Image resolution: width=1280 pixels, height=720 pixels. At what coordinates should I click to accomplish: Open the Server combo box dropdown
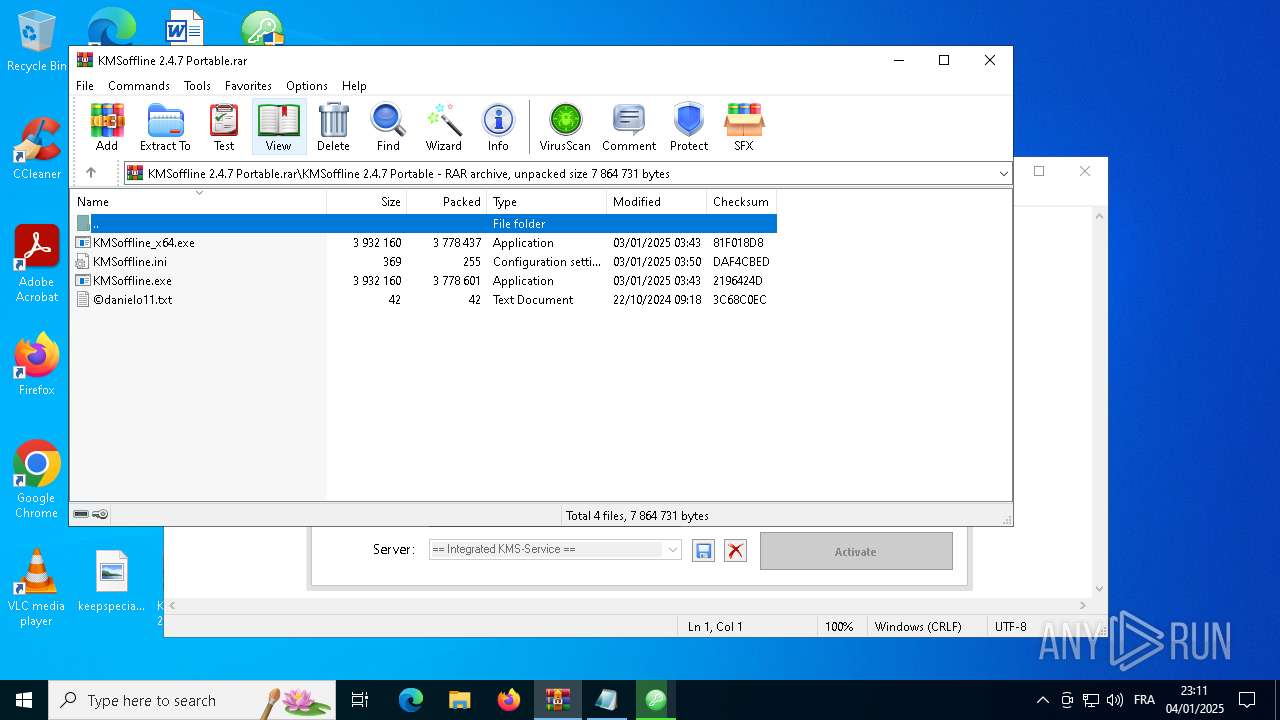click(x=673, y=550)
